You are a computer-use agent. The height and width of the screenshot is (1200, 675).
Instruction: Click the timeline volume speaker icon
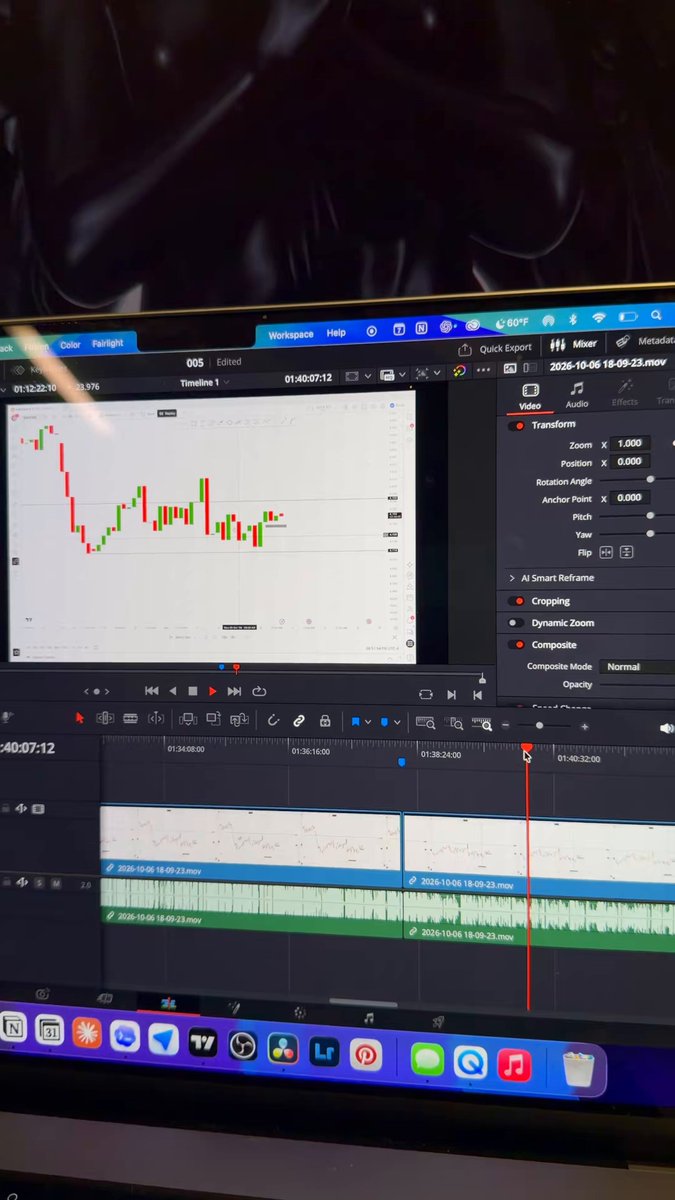[x=666, y=728]
